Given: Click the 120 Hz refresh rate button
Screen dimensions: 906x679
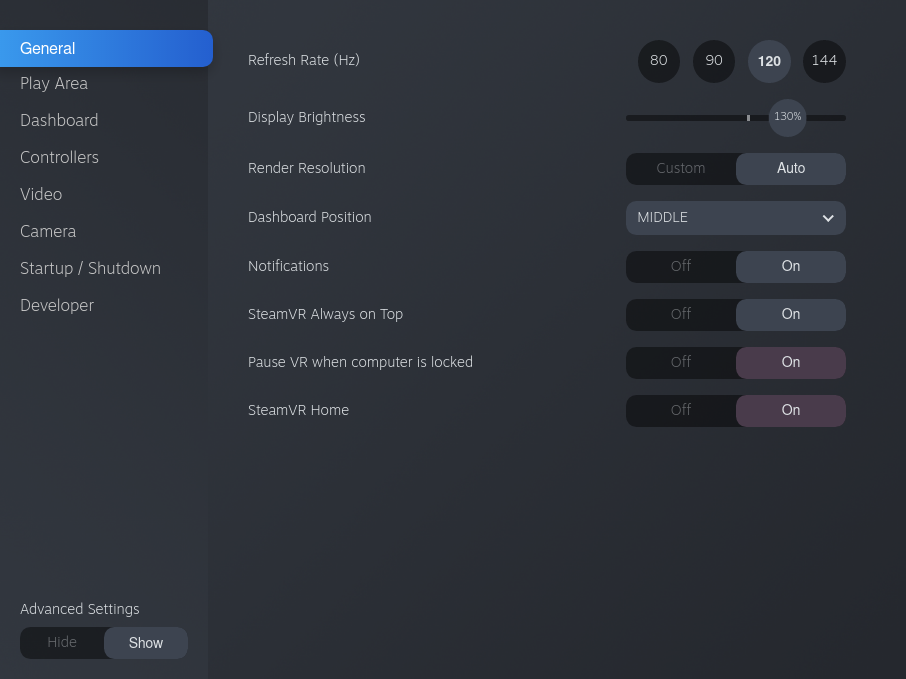Looking at the screenshot, I should [x=769, y=61].
